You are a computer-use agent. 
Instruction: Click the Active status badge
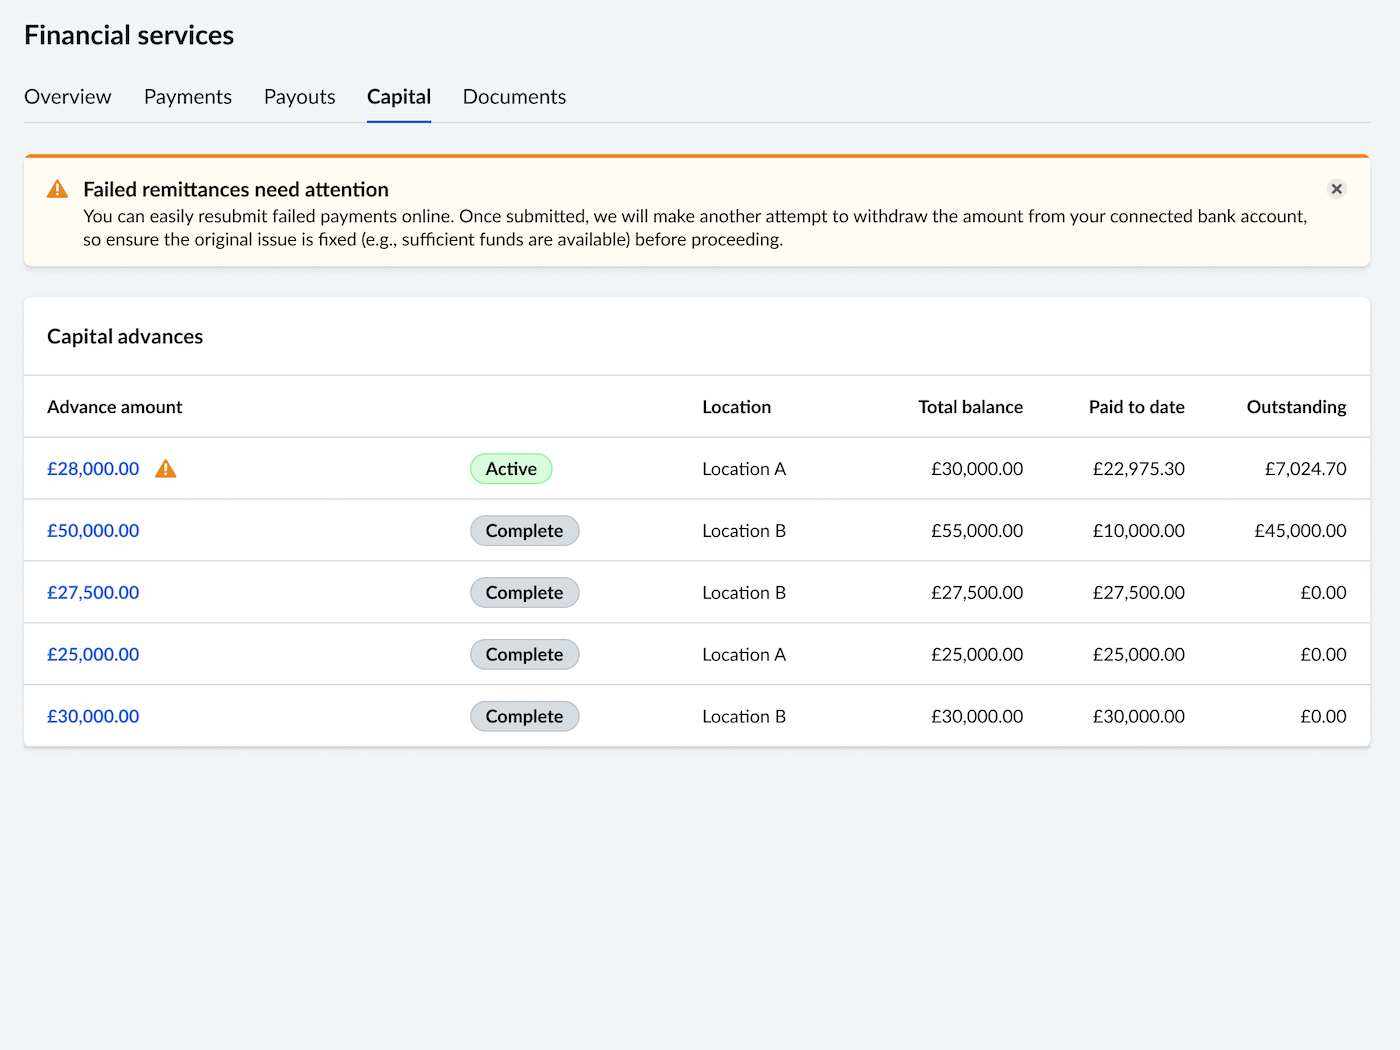(511, 469)
